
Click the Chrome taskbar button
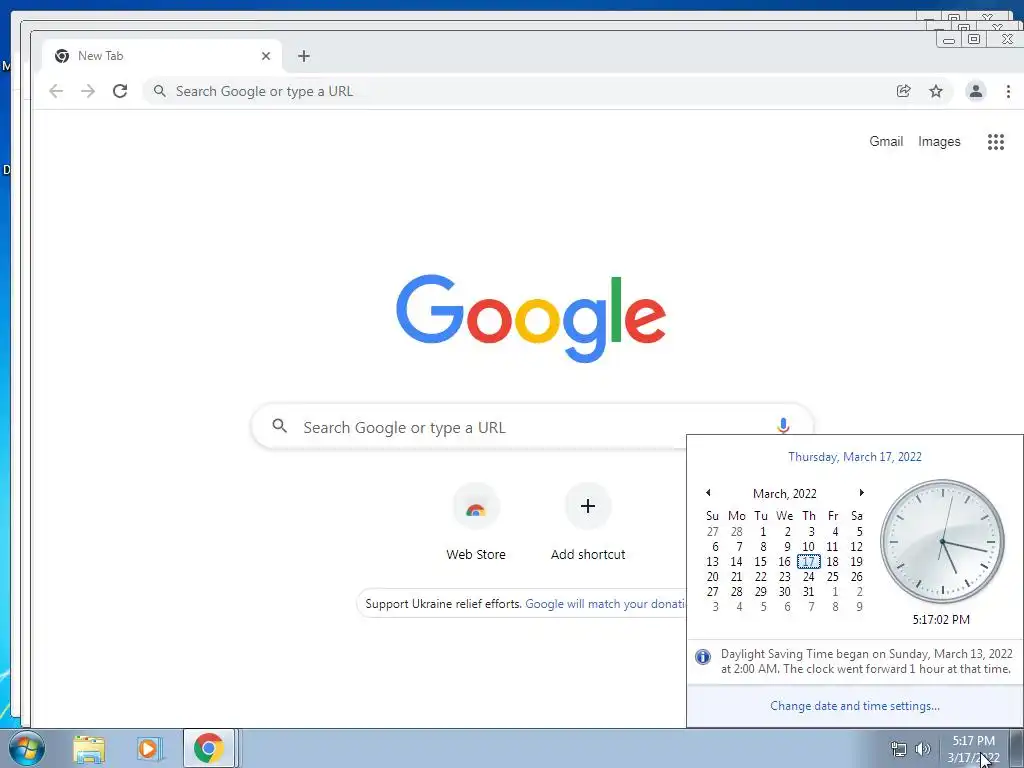point(209,748)
